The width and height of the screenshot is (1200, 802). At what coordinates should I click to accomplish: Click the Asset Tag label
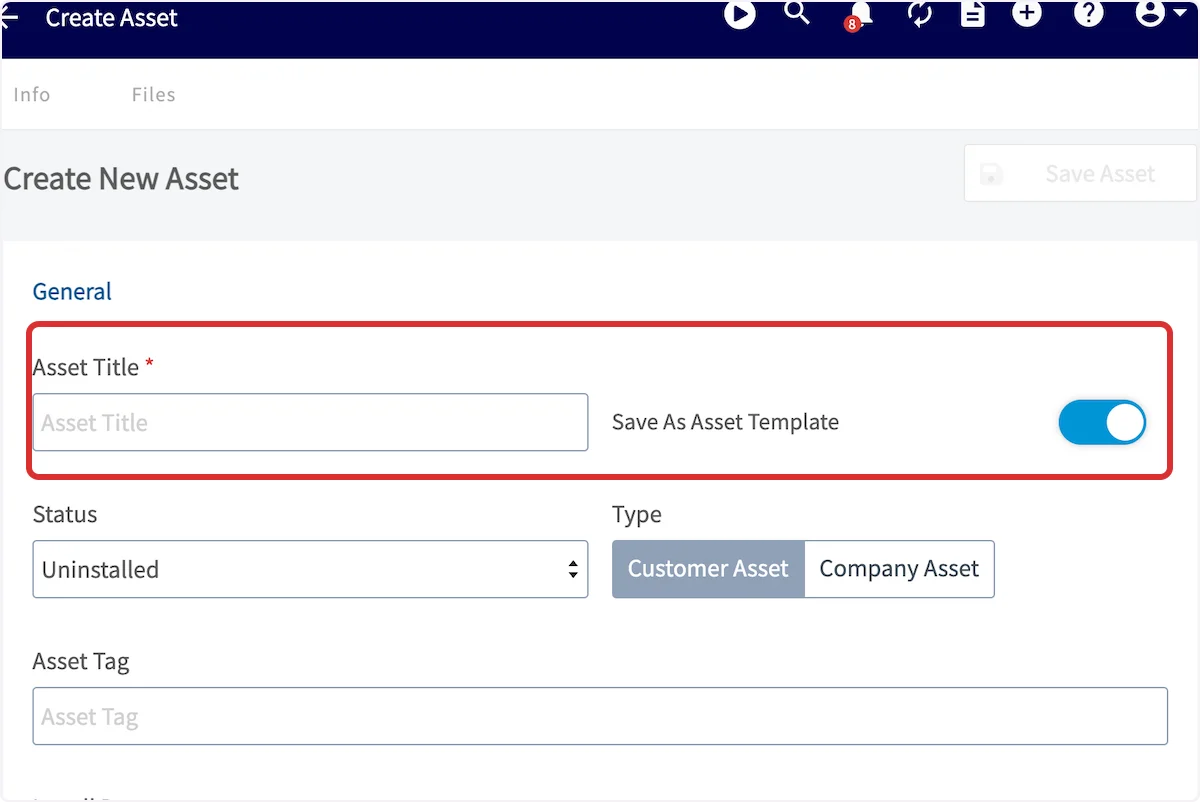pos(81,662)
